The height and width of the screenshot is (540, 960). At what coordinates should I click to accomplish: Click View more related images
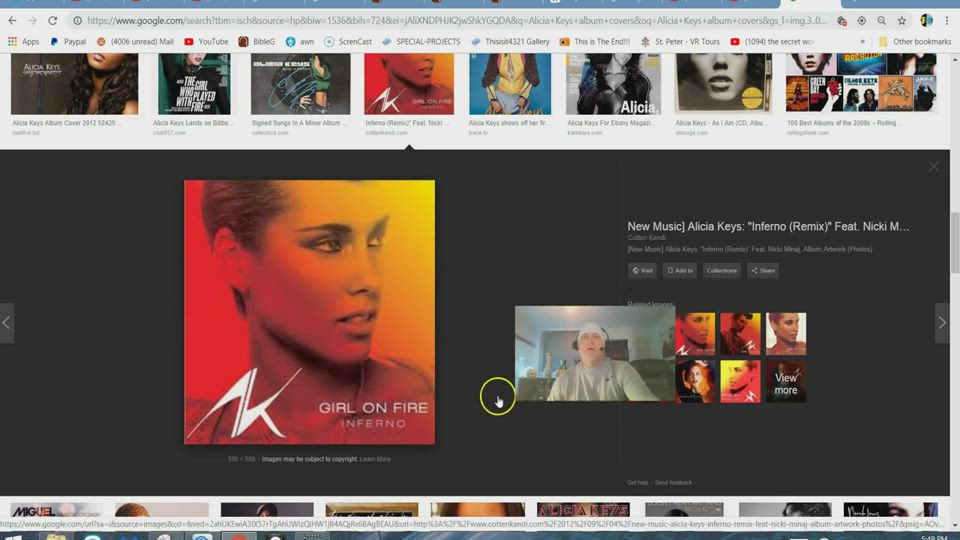(x=786, y=383)
